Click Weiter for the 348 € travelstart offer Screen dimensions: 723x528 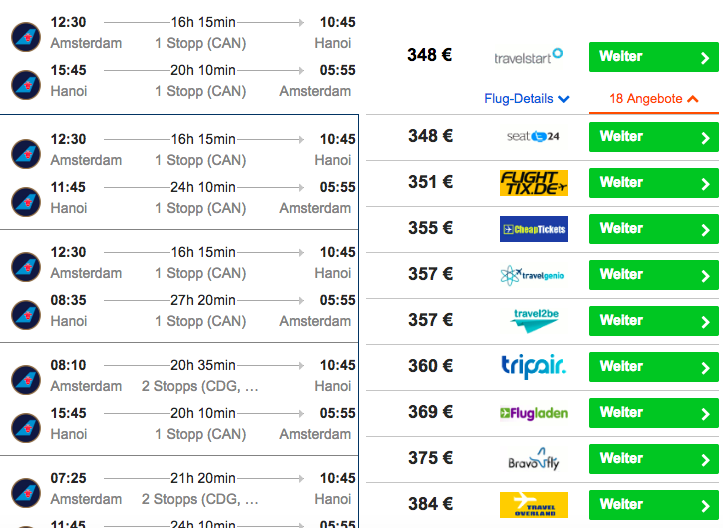pyautogui.click(x=653, y=57)
